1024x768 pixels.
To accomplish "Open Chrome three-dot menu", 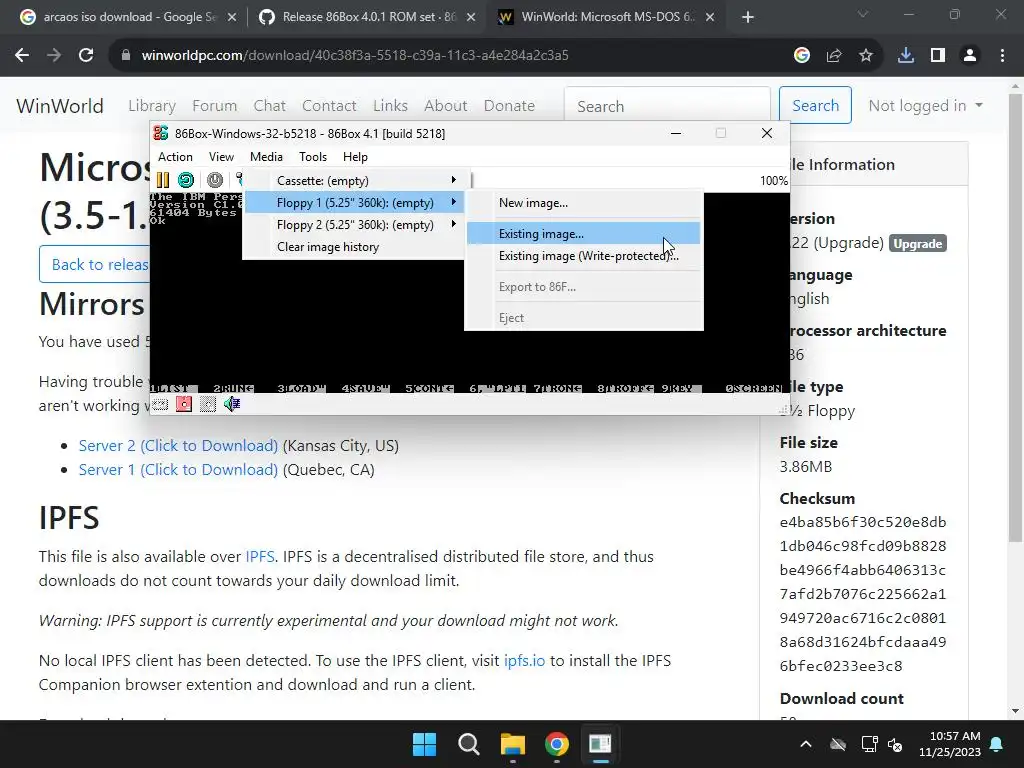I will (x=1002, y=56).
